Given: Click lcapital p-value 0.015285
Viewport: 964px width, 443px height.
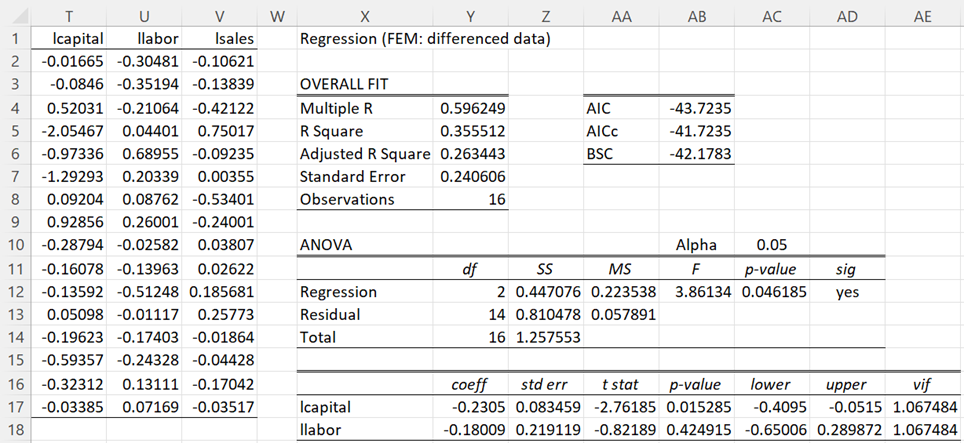Looking at the screenshot, I should [x=699, y=407].
